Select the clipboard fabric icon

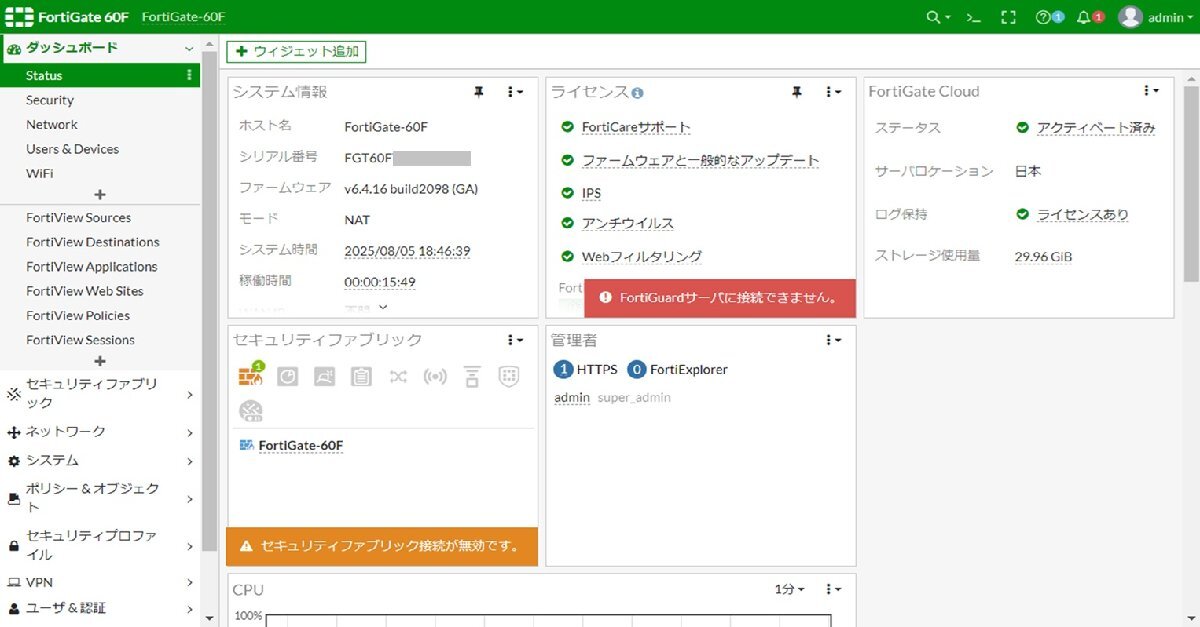tap(361, 376)
